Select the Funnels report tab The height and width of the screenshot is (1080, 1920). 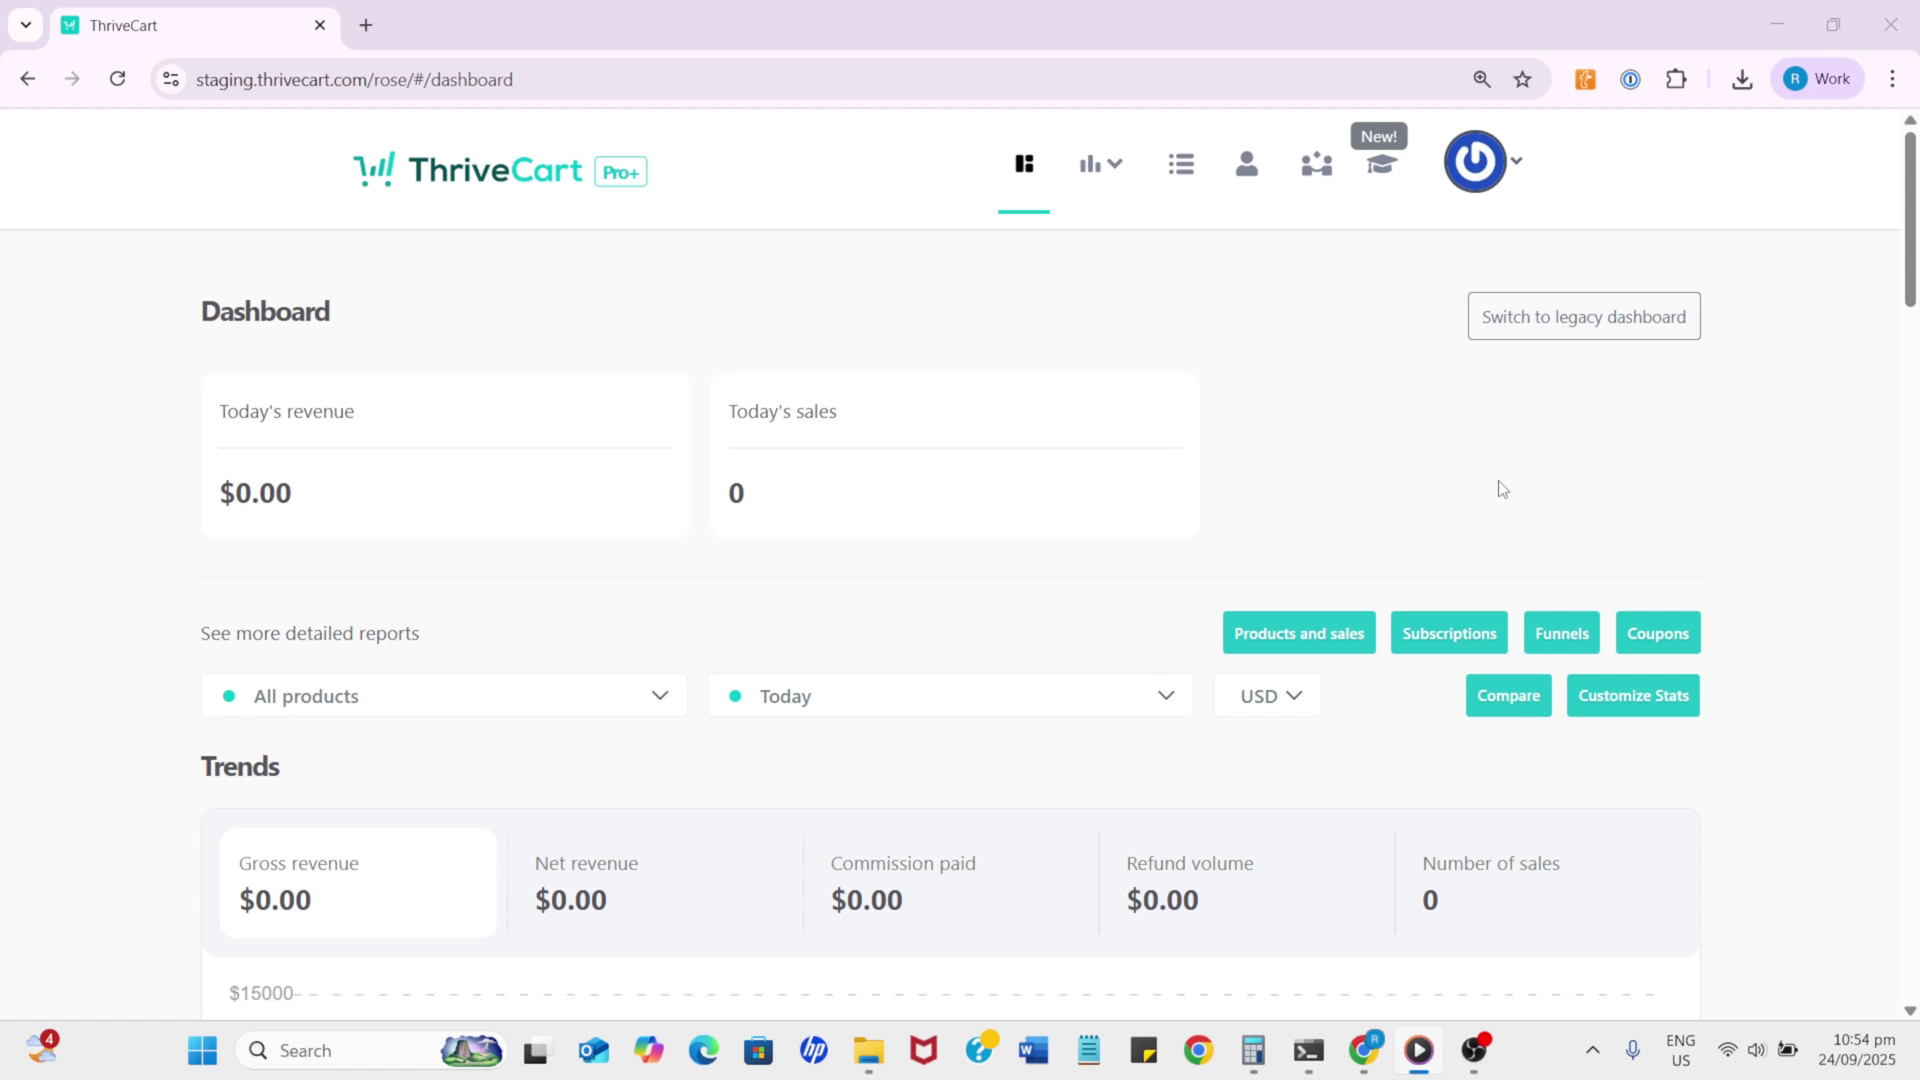pyautogui.click(x=1561, y=632)
